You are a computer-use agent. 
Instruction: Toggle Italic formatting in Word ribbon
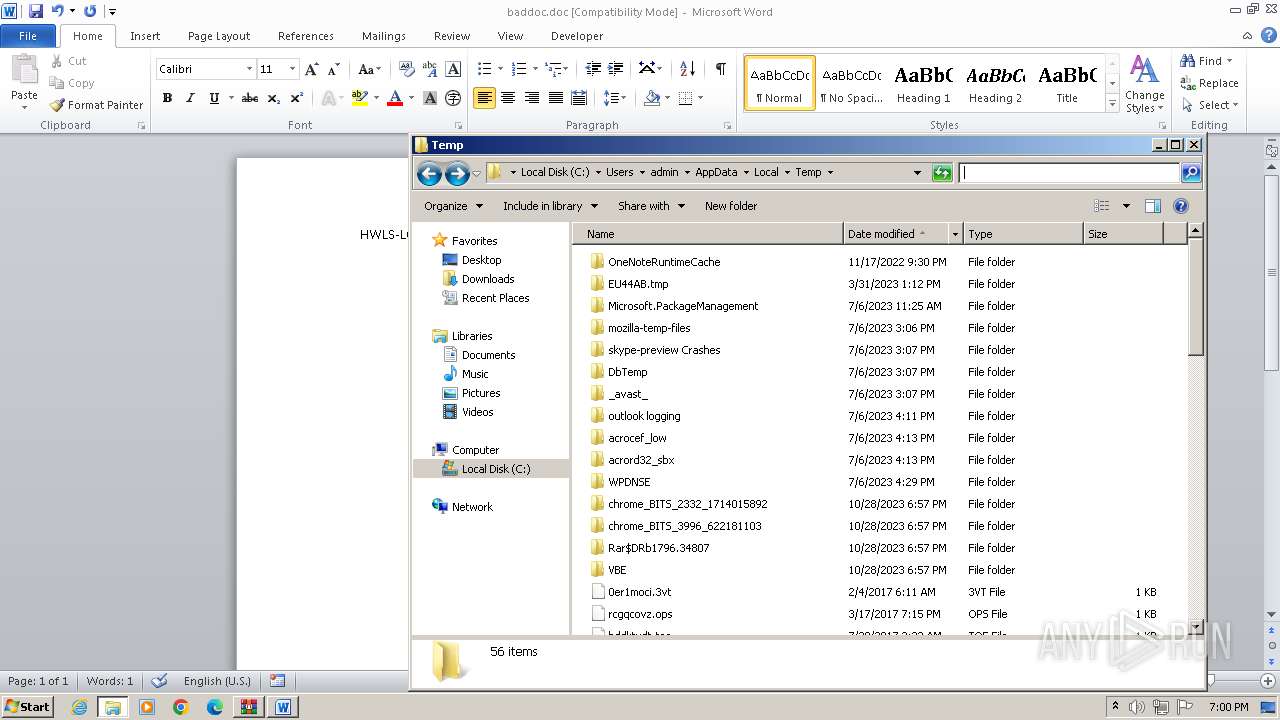190,98
